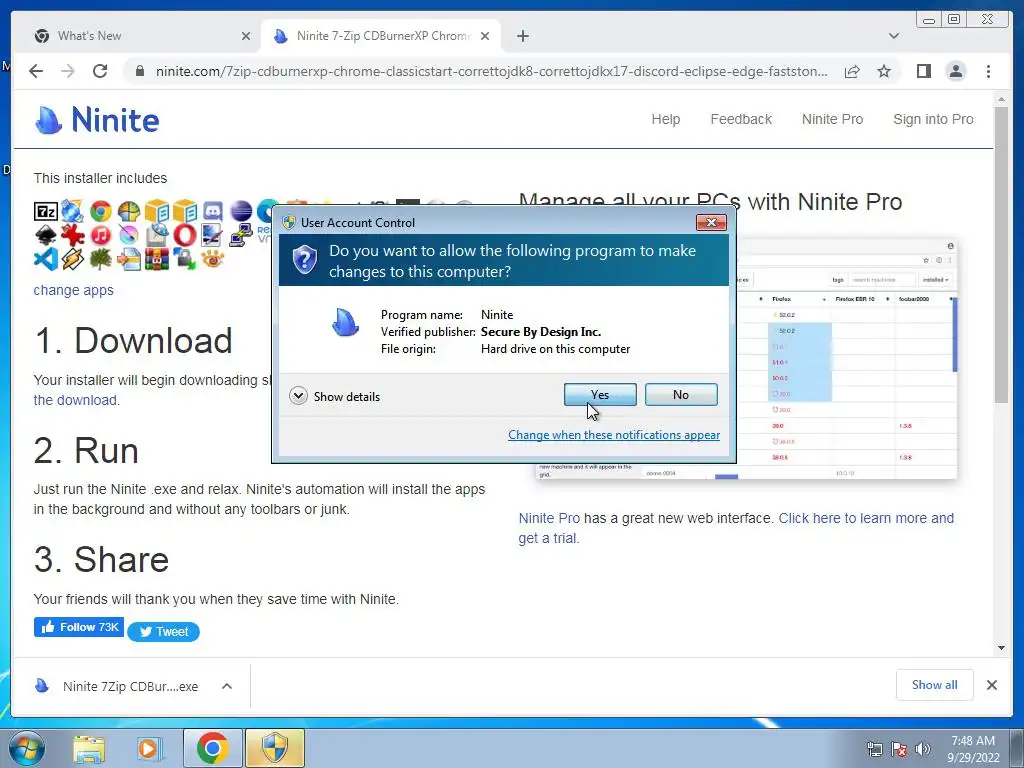Open Windows Explorer from taskbar
The height and width of the screenshot is (768, 1024).
(x=89, y=748)
